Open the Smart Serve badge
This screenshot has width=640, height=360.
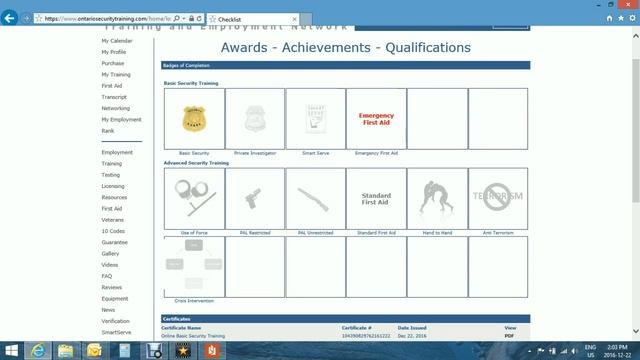pos(316,119)
